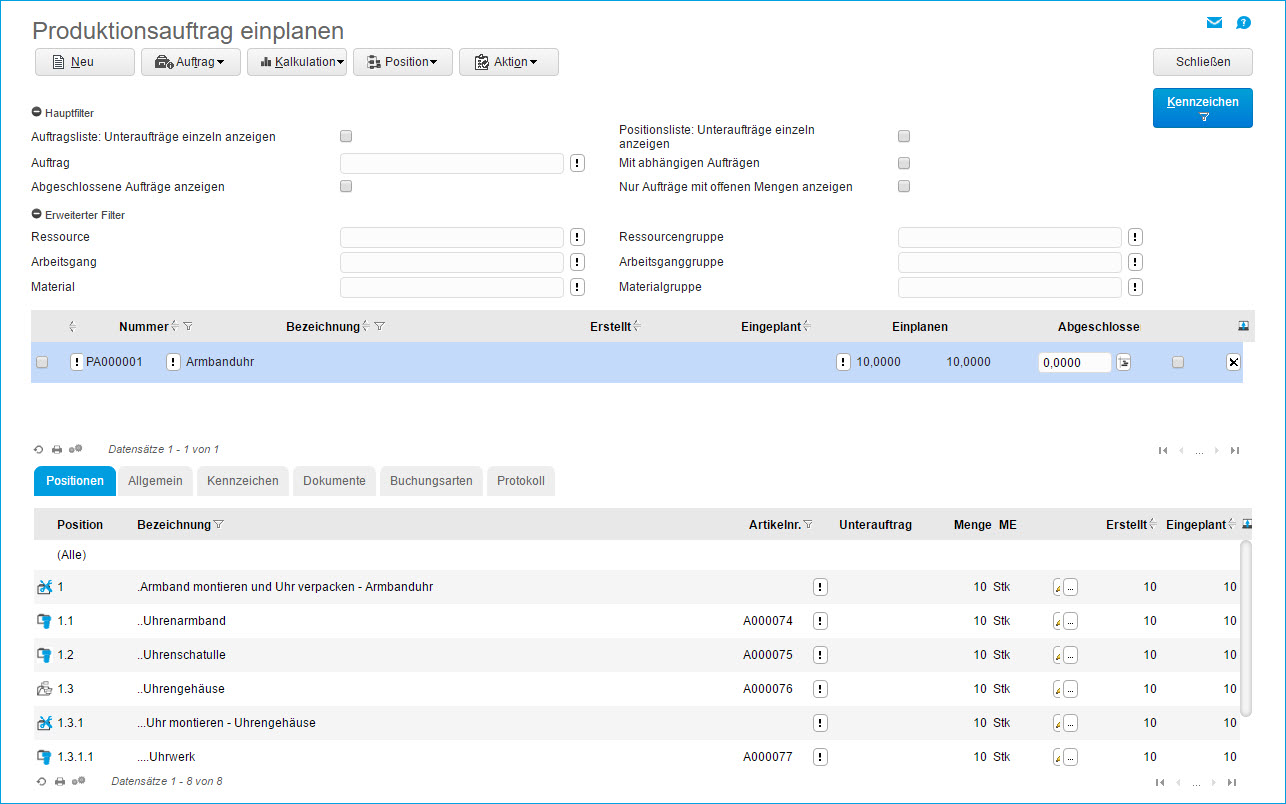Click the help chat bubble icon
Viewport: 1286px width, 804px height.
pyautogui.click(x=1243, y=23)
